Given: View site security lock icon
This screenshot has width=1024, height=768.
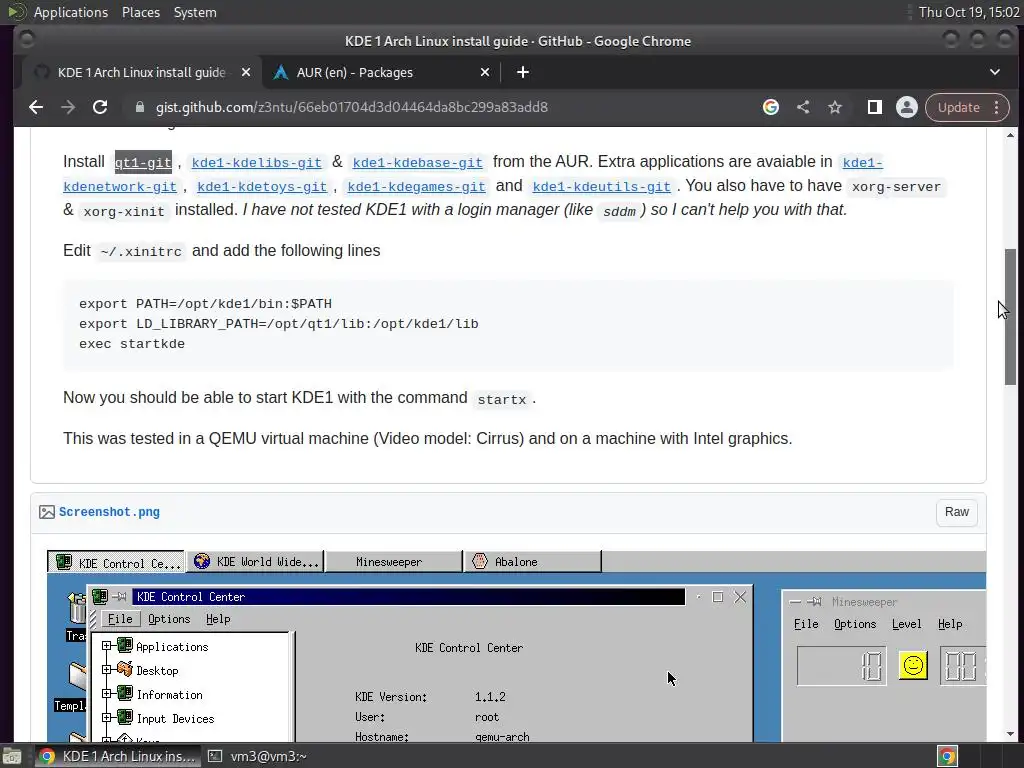Looking at the screenshot, I should [x=139, y=107].
